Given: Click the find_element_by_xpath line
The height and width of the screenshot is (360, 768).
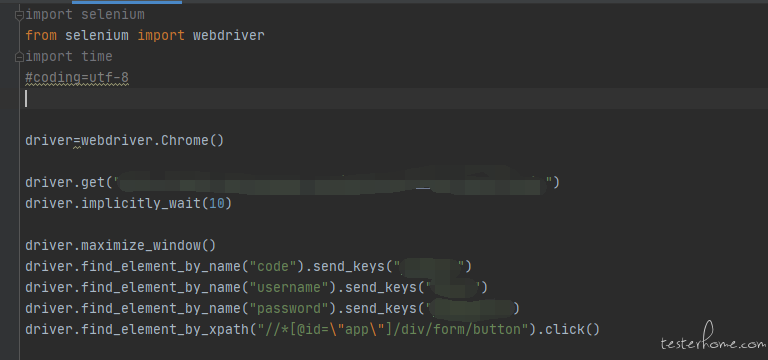Looking at the screenshot, I should pos(312,330).
